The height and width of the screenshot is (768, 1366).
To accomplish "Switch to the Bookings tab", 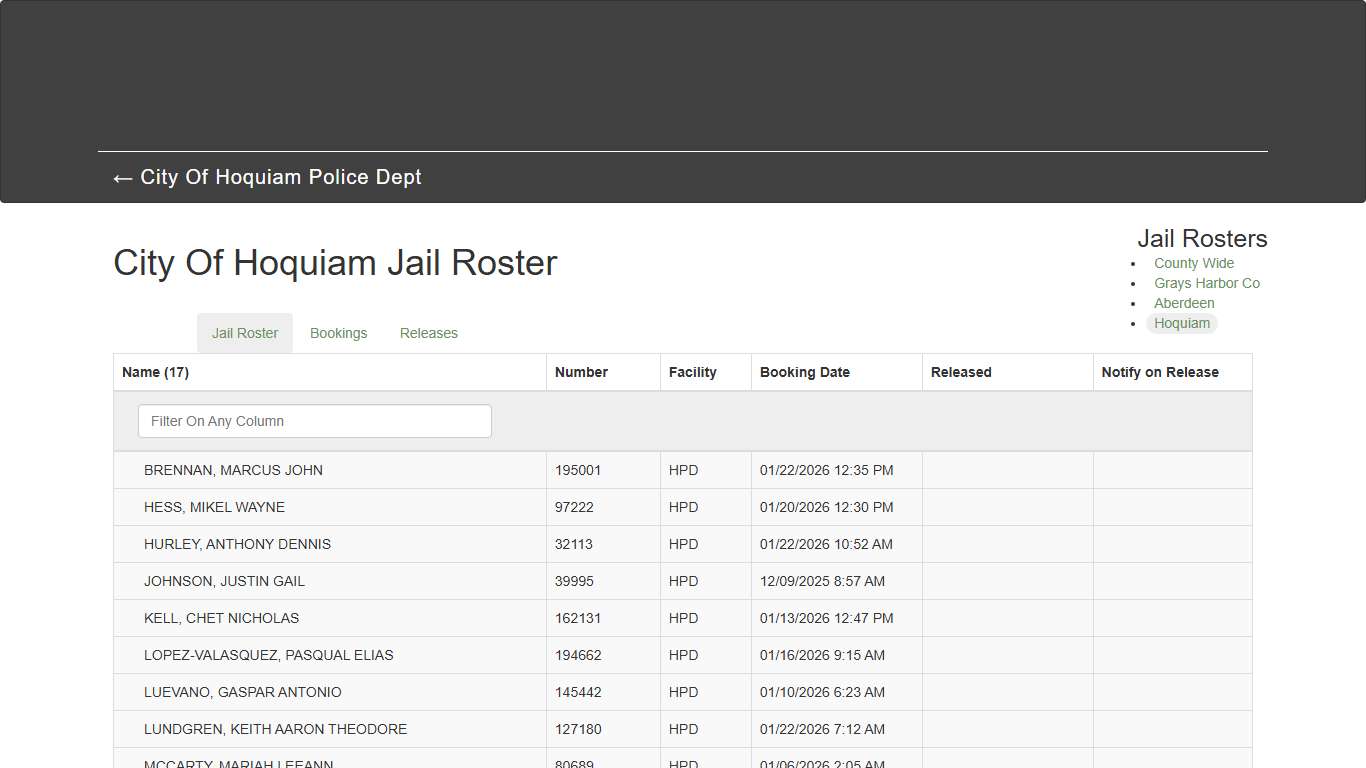I will point(338,333).
